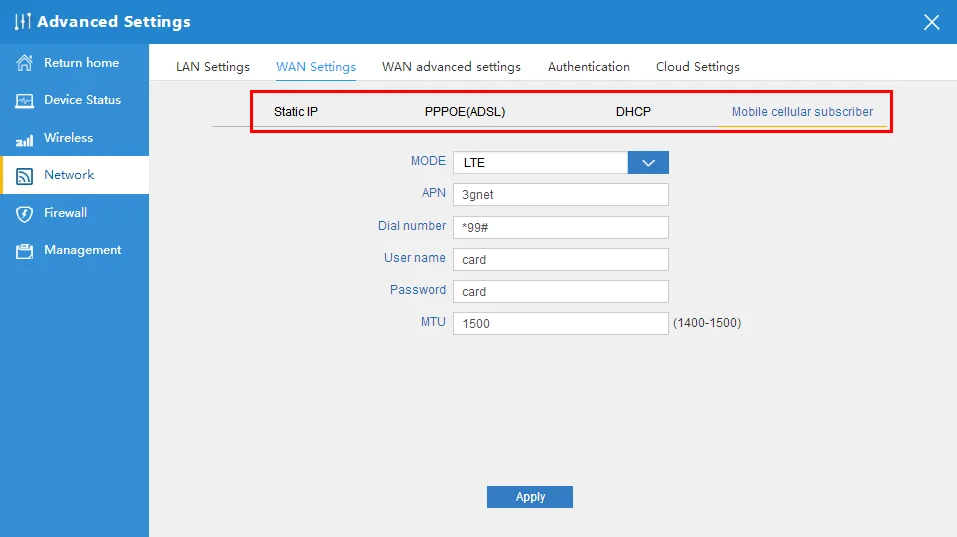Screen dimensions: 957x537
Task: Go to the Authentication tab
Action: [588, 67]
